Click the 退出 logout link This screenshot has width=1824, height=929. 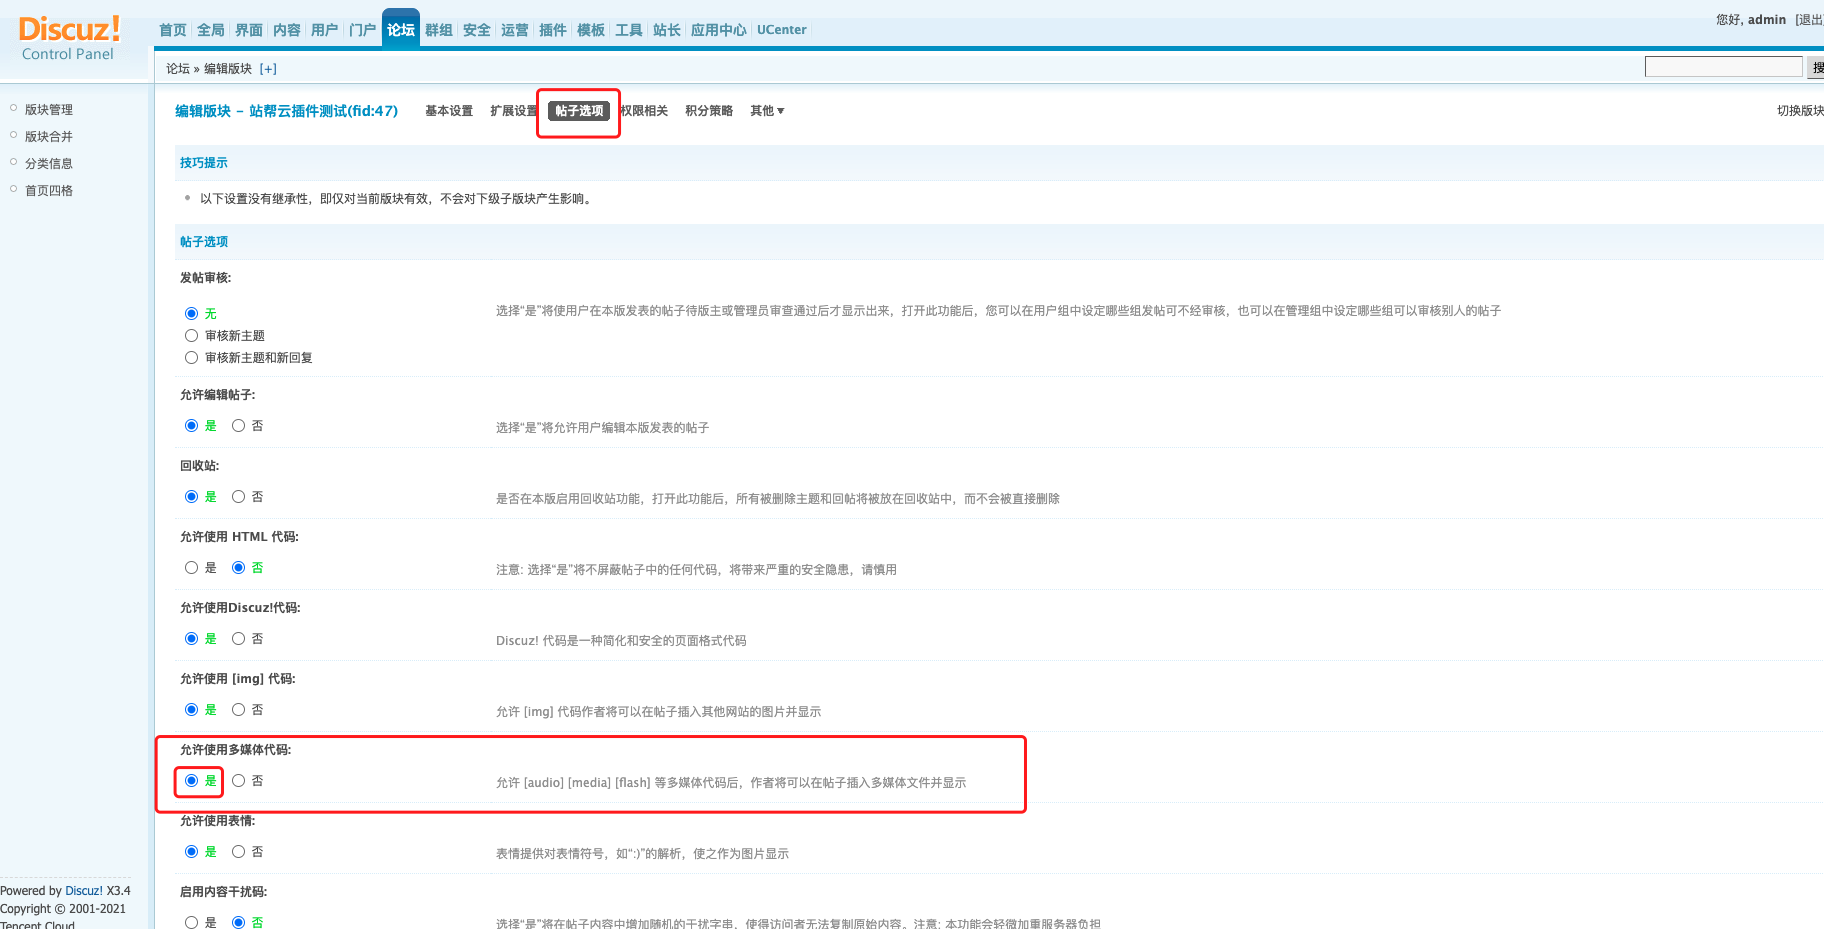pyautogui.click(x=1809, y=20)
